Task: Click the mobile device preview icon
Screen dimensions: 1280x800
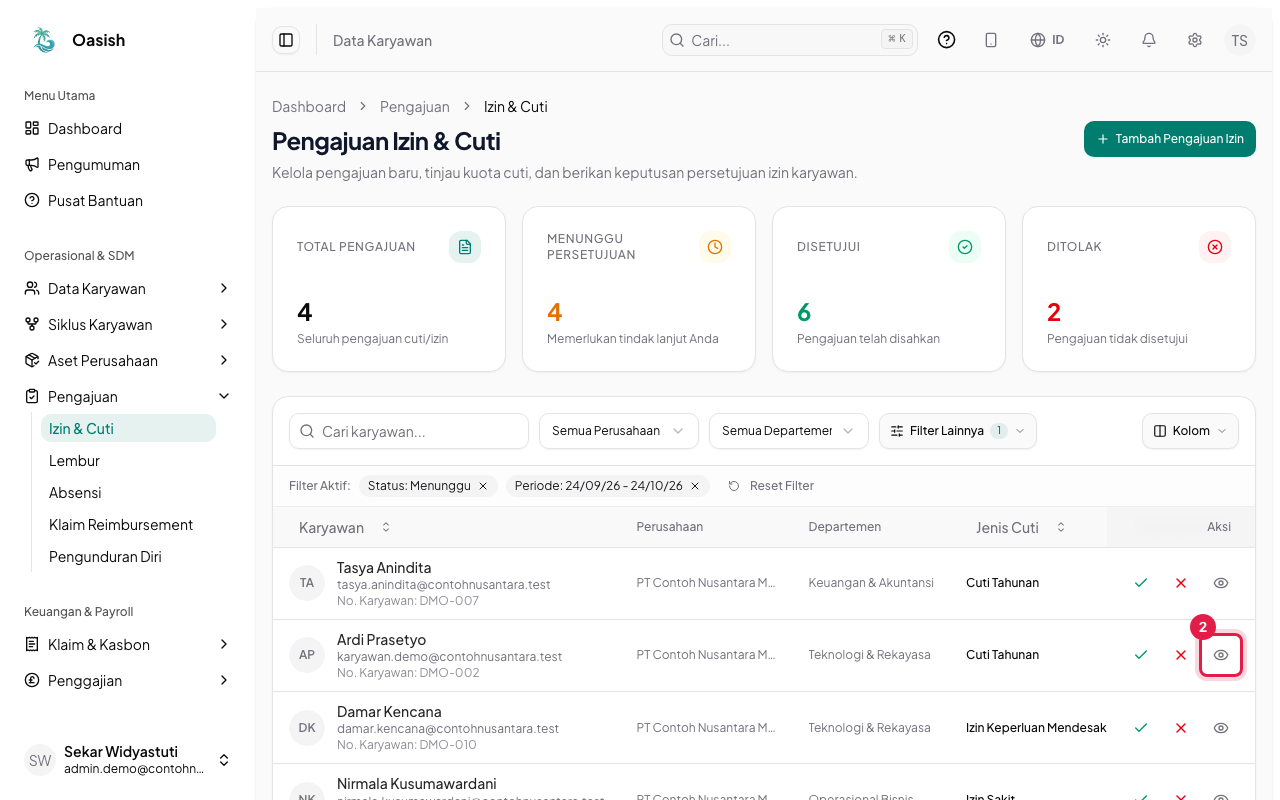Action: (991, 40)
